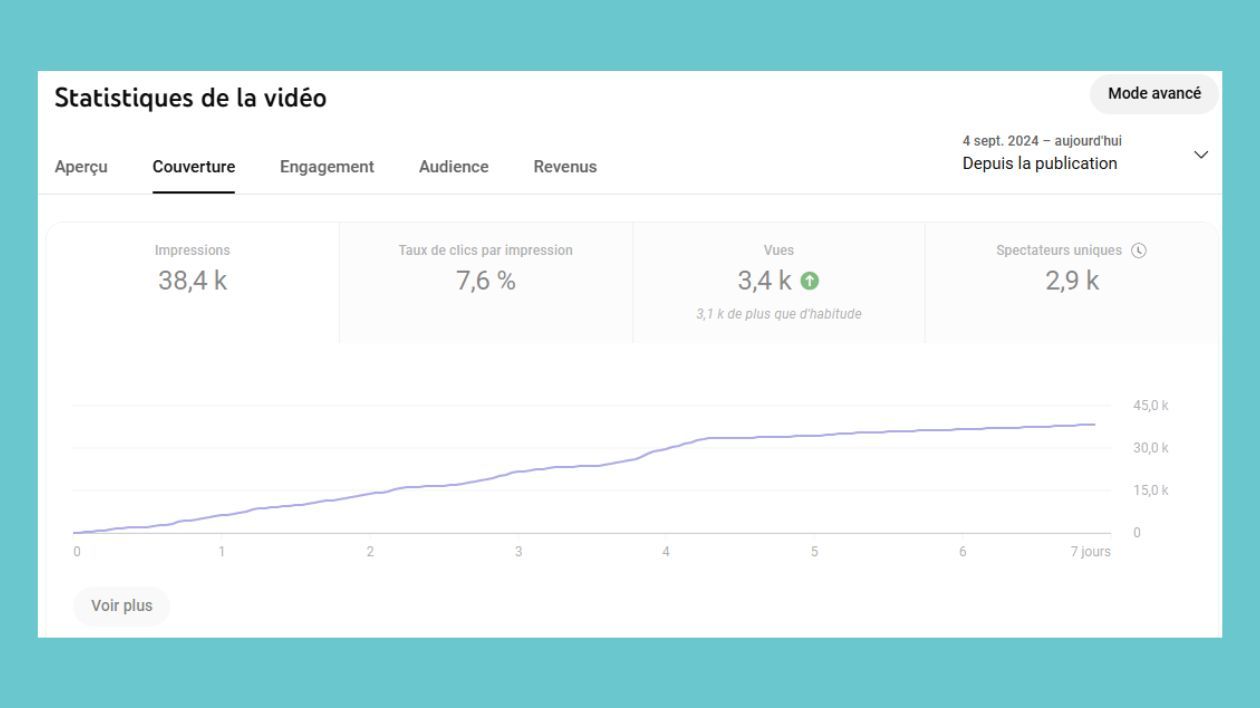1260x708 pixels.
Task: Expand the date range chevron arrow
Action: coord(1201,155)
